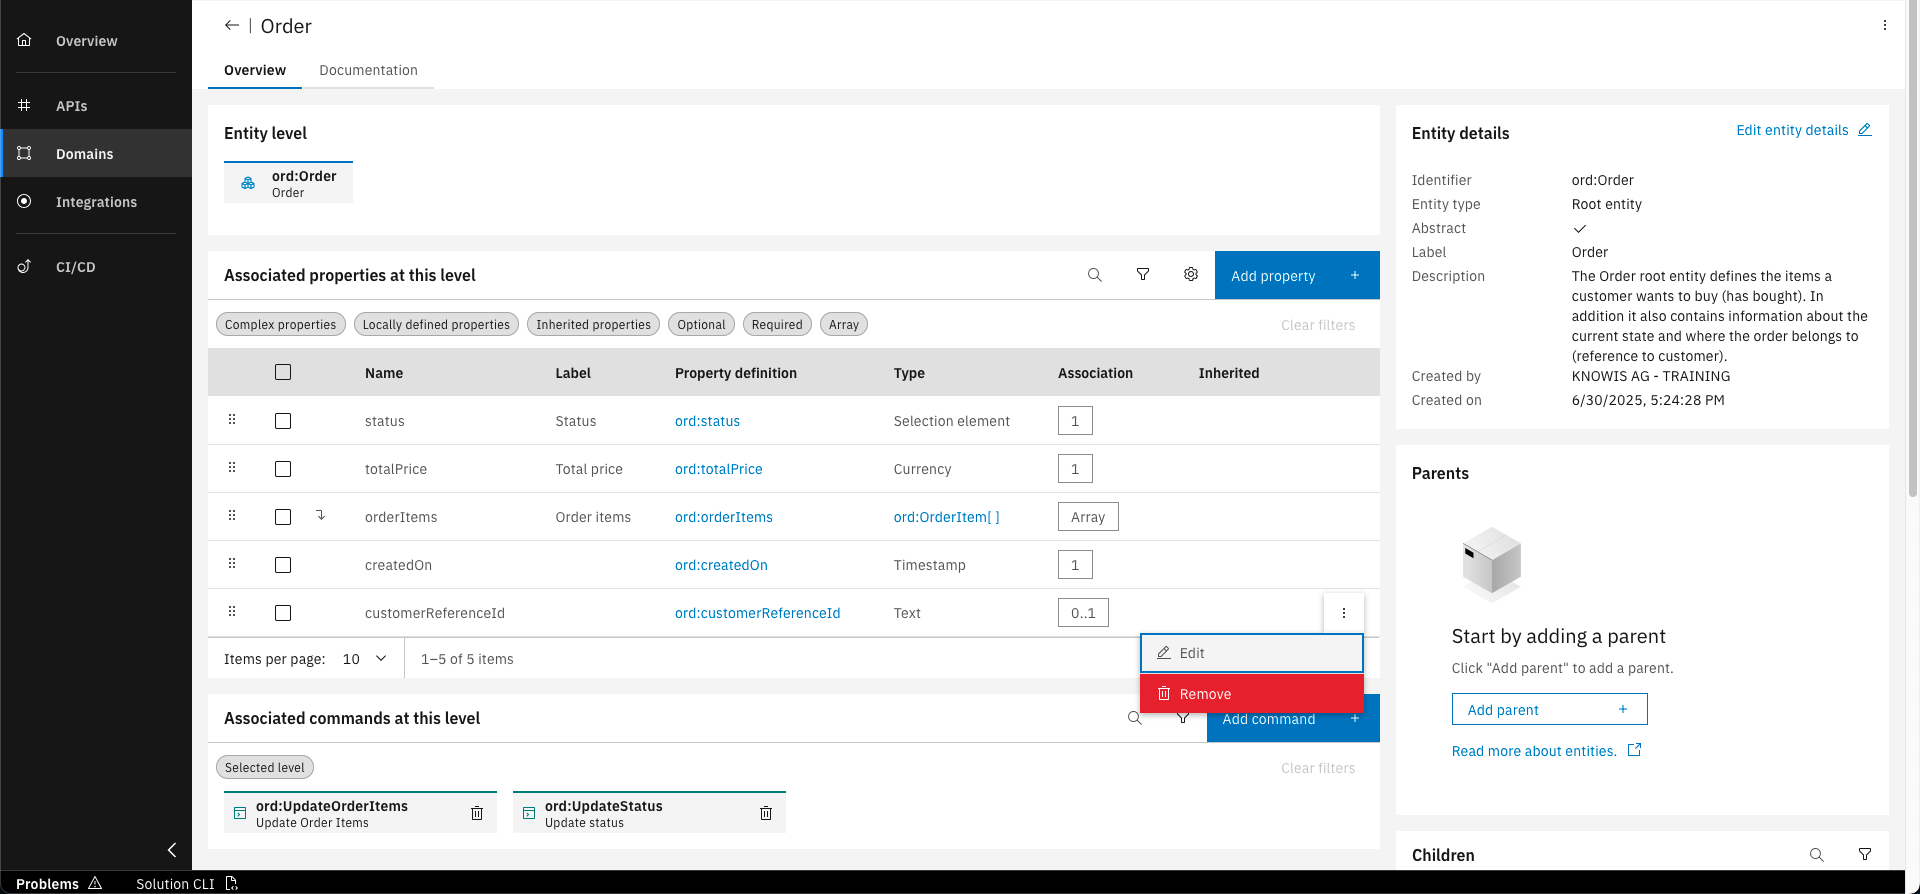Delete the ord:UpdateStatus command via trash icon
The width and height of the screenshot is (1920, 894).
[x=766, y=813]
